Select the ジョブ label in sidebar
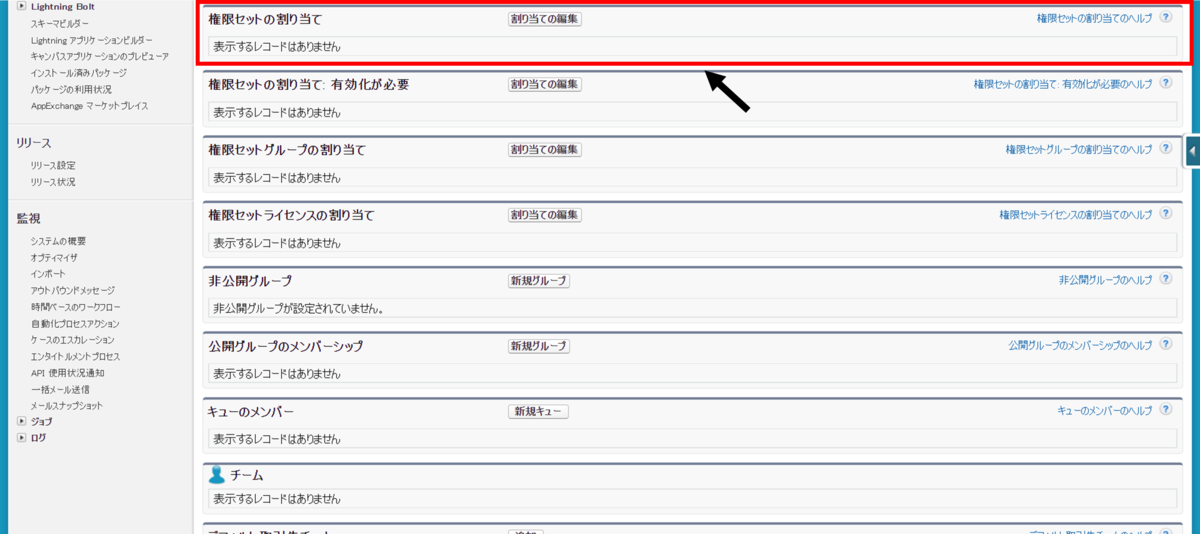Viewport: 1200px width, 534px height. [x=42, y=422]
